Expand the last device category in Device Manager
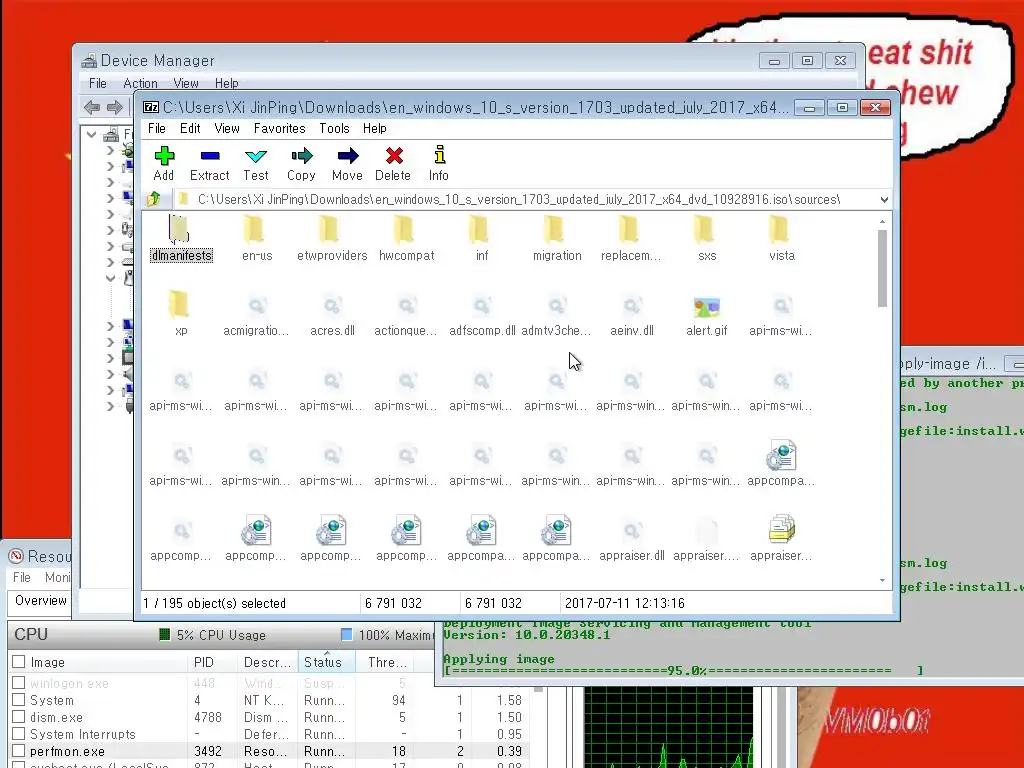This screenshot has height=768, width=1024. click(x=110, y=406)
